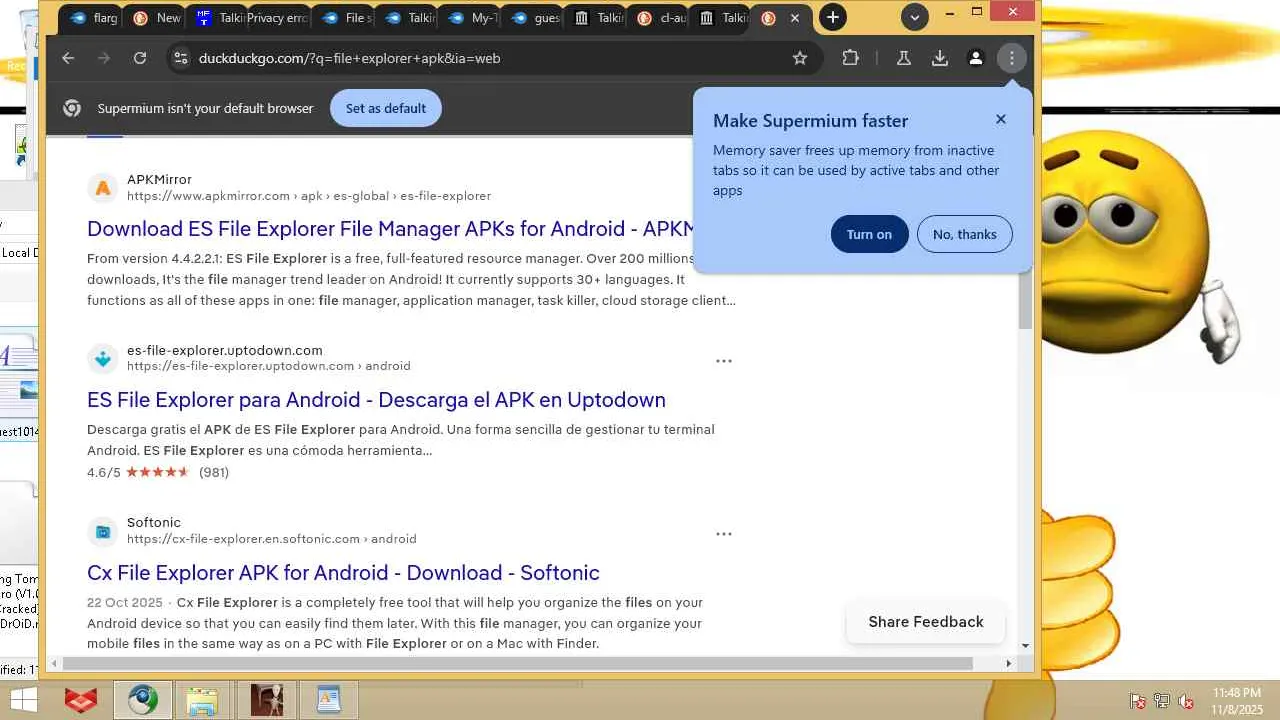Switch to the 'My-T' tab
The image size is (1280, 720).
(471, 18)
